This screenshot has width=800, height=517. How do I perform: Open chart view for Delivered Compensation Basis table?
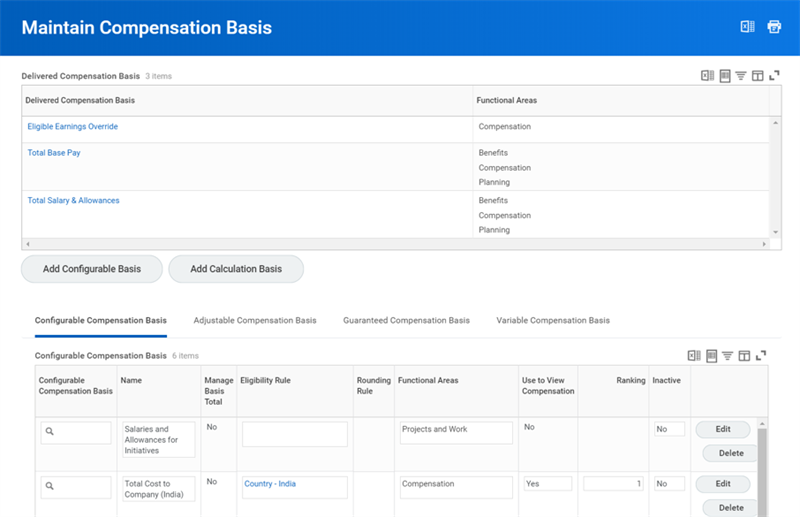pos(724,76)
